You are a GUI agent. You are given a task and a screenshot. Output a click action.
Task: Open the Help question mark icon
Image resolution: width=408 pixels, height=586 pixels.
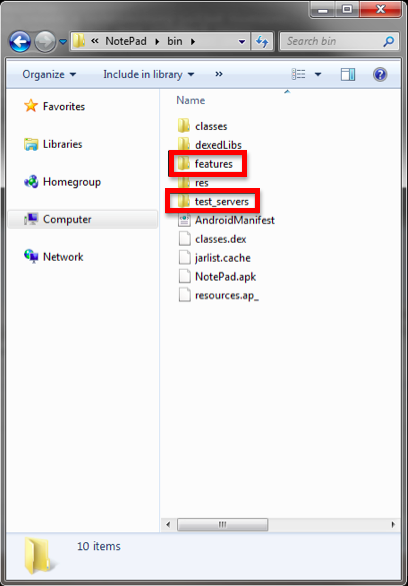tap(379, 74)
